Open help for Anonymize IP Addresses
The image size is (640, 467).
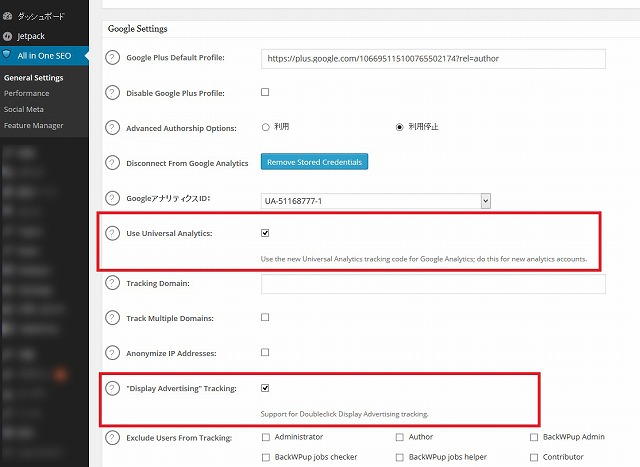tap(112, 353)
